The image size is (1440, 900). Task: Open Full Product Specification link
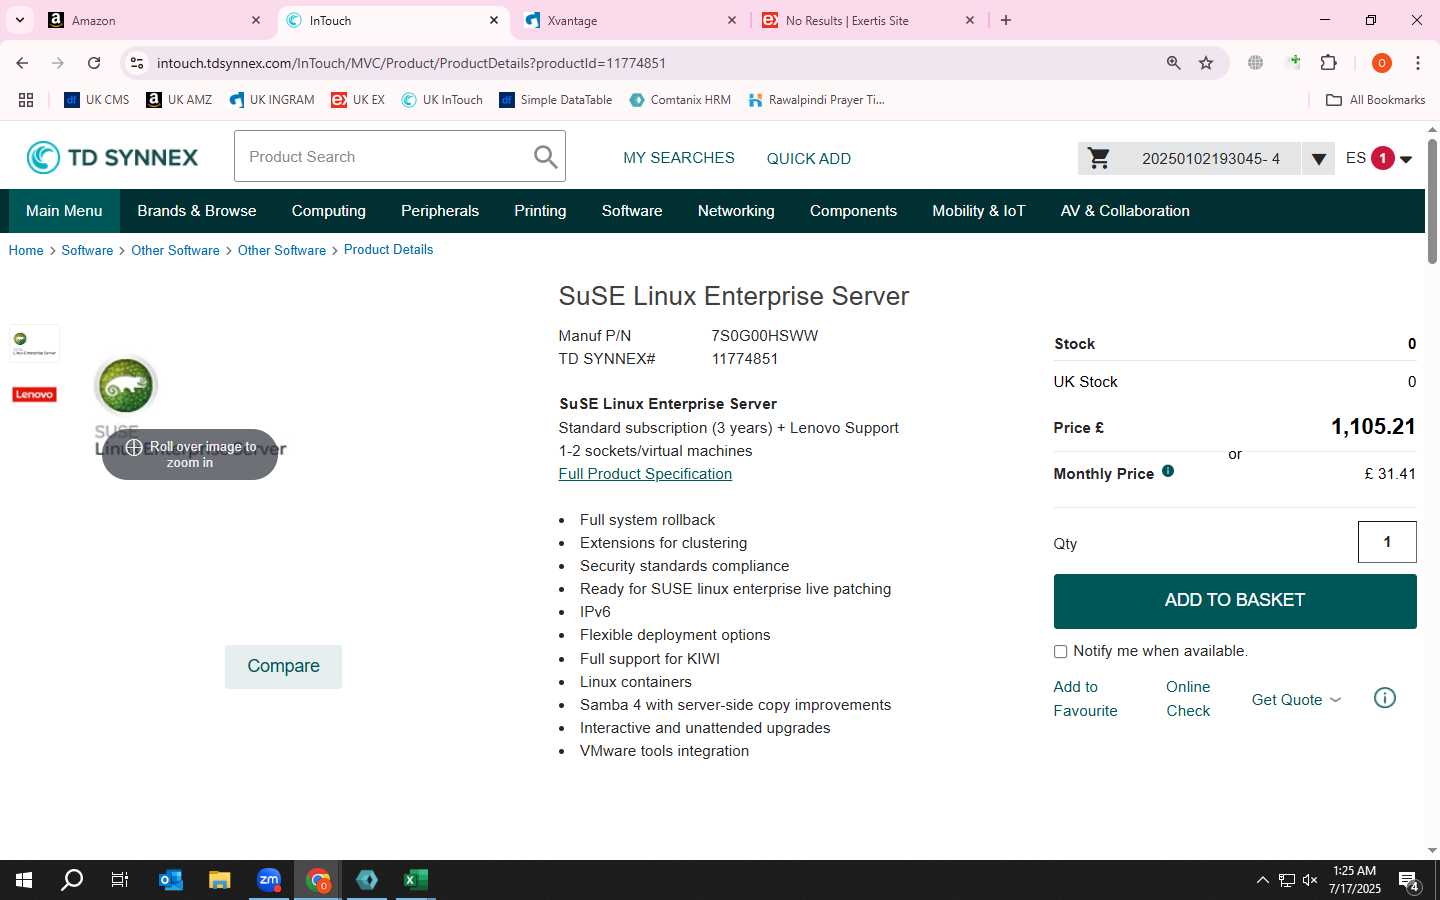pos(645,474)
